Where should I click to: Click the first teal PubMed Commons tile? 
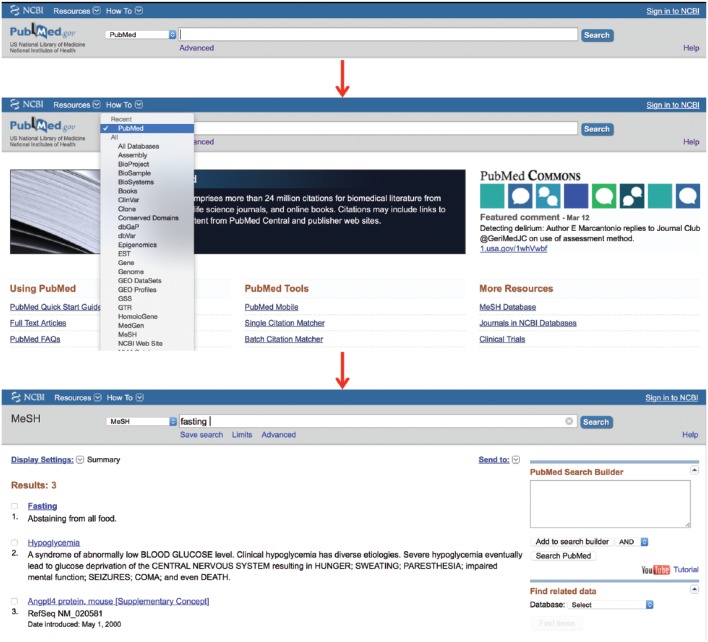point(492,196)
